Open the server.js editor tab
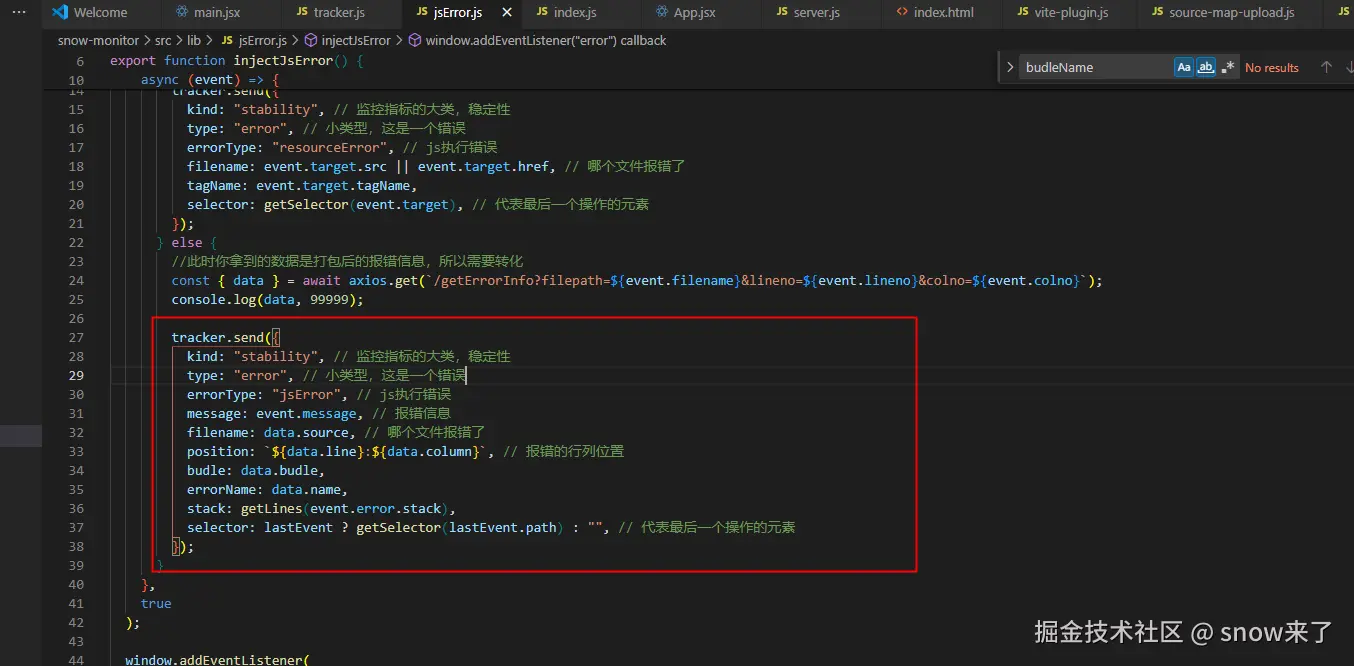This screenshot has width=1354, height=666. (816, 12)
